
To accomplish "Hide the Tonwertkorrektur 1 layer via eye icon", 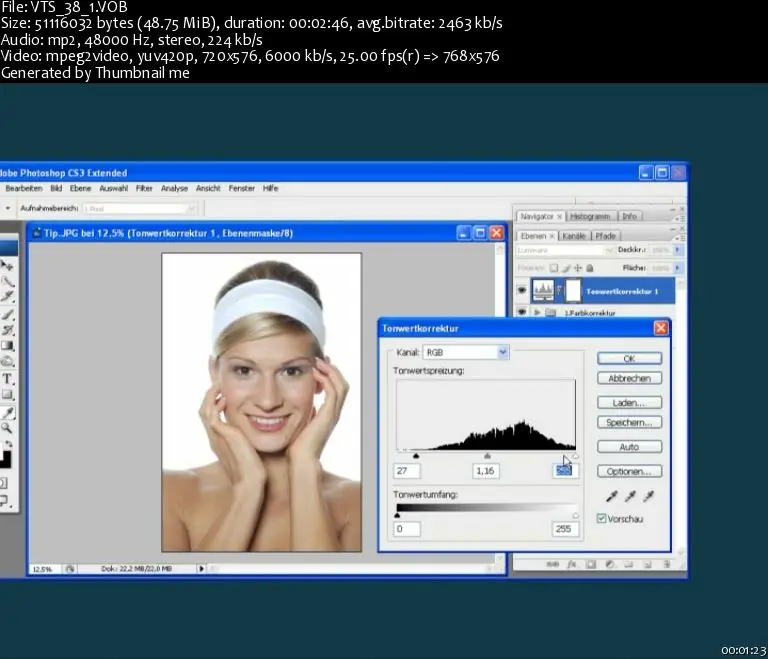I will coord(522,291).
